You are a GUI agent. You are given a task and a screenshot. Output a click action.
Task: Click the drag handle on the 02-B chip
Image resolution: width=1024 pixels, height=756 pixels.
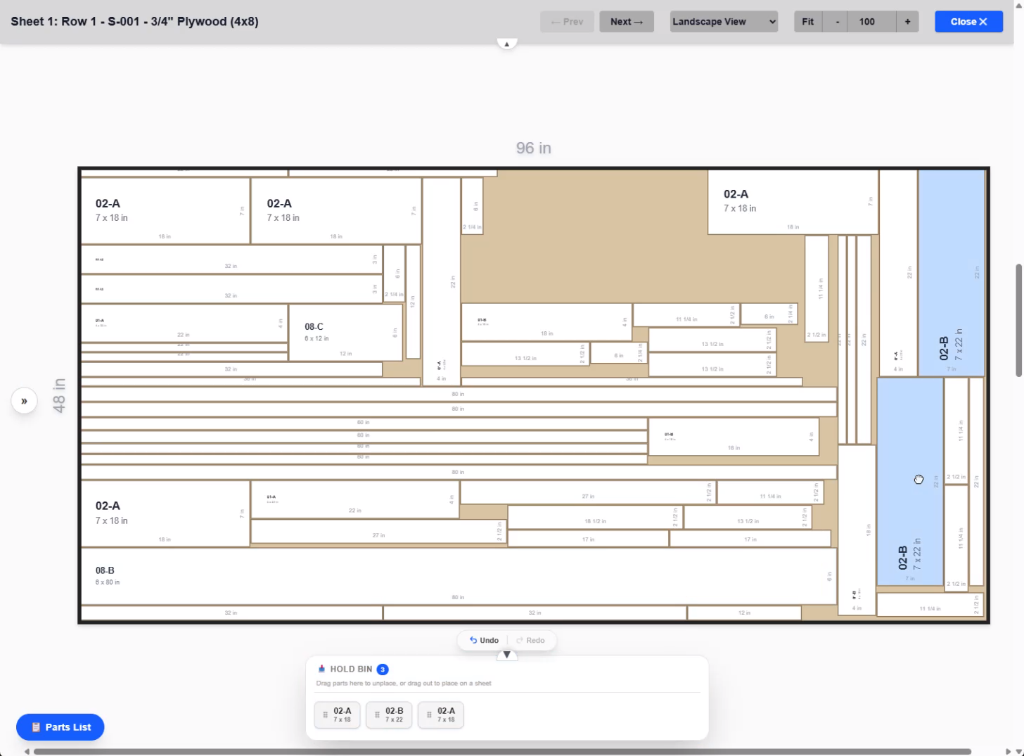377,715
